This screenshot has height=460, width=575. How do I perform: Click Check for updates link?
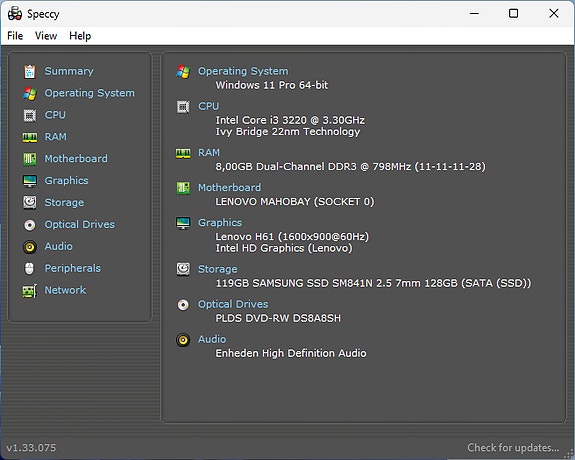[513, 448]
